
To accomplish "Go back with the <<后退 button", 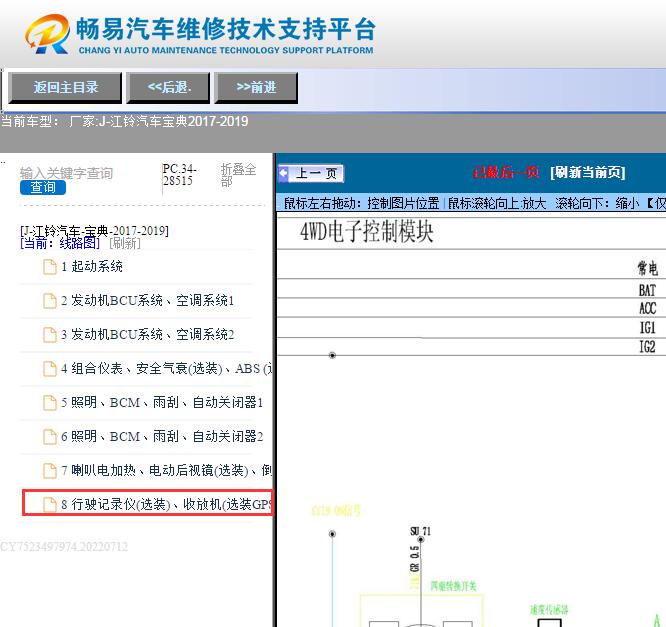I will point(168,88).
